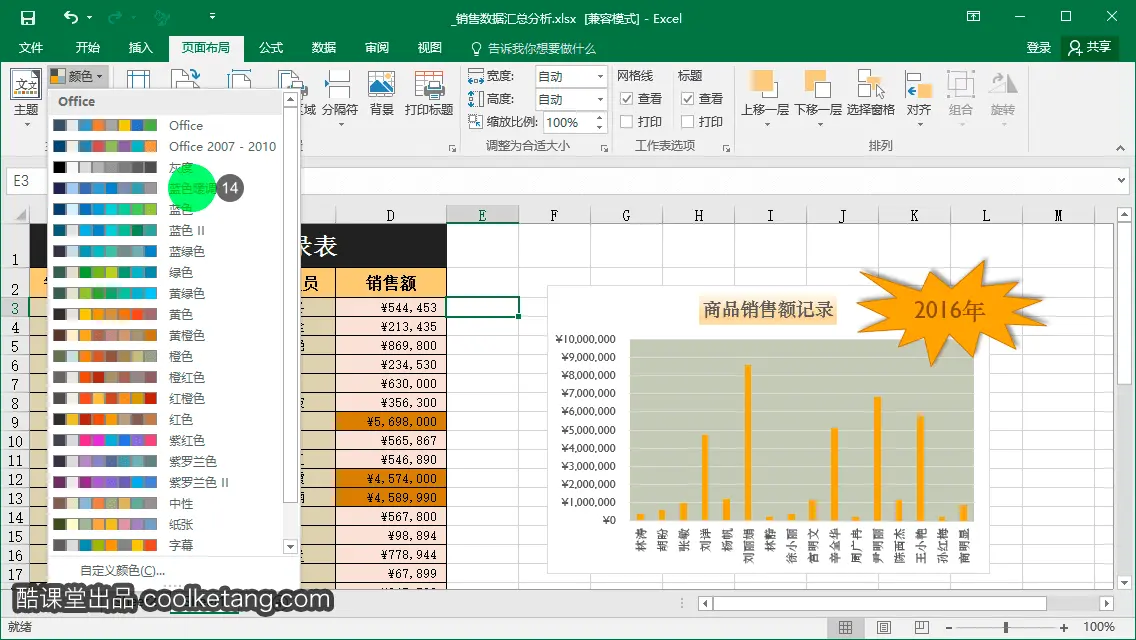This screenshot has height=640, width=1136.
Task: Select row header 9
Action: [14, 422]
